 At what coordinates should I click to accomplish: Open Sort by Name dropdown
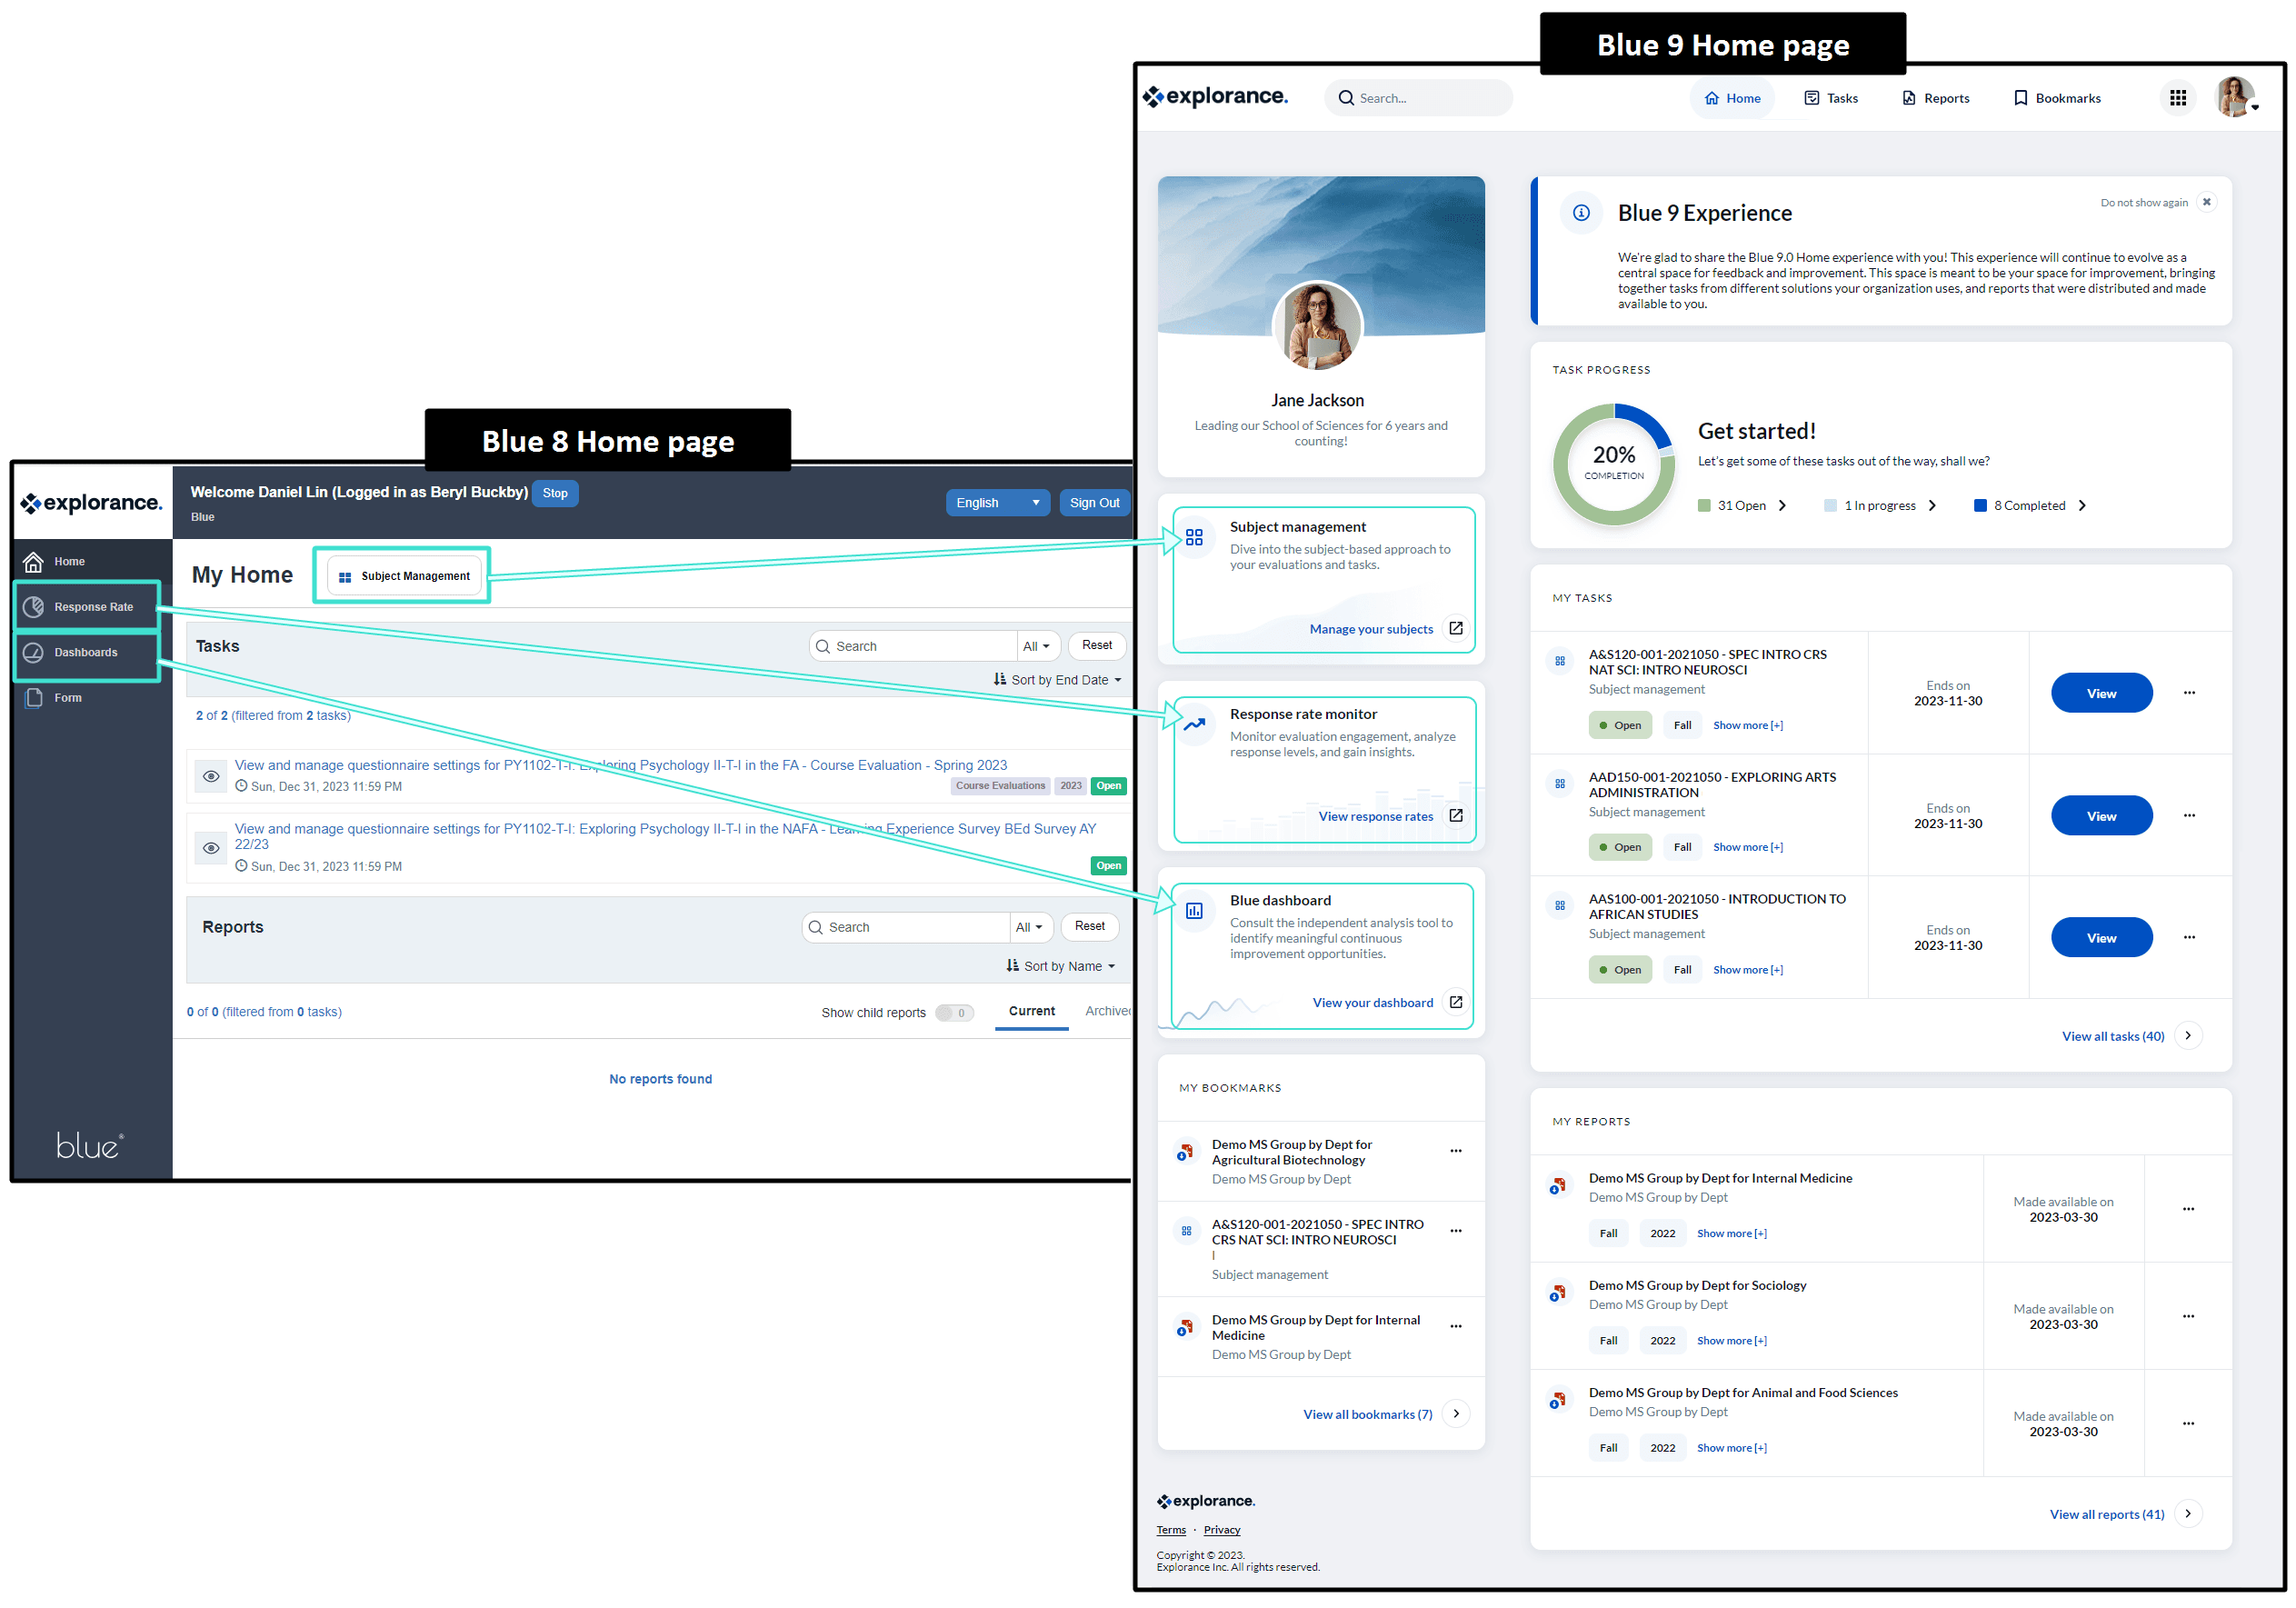point(1061,966)
